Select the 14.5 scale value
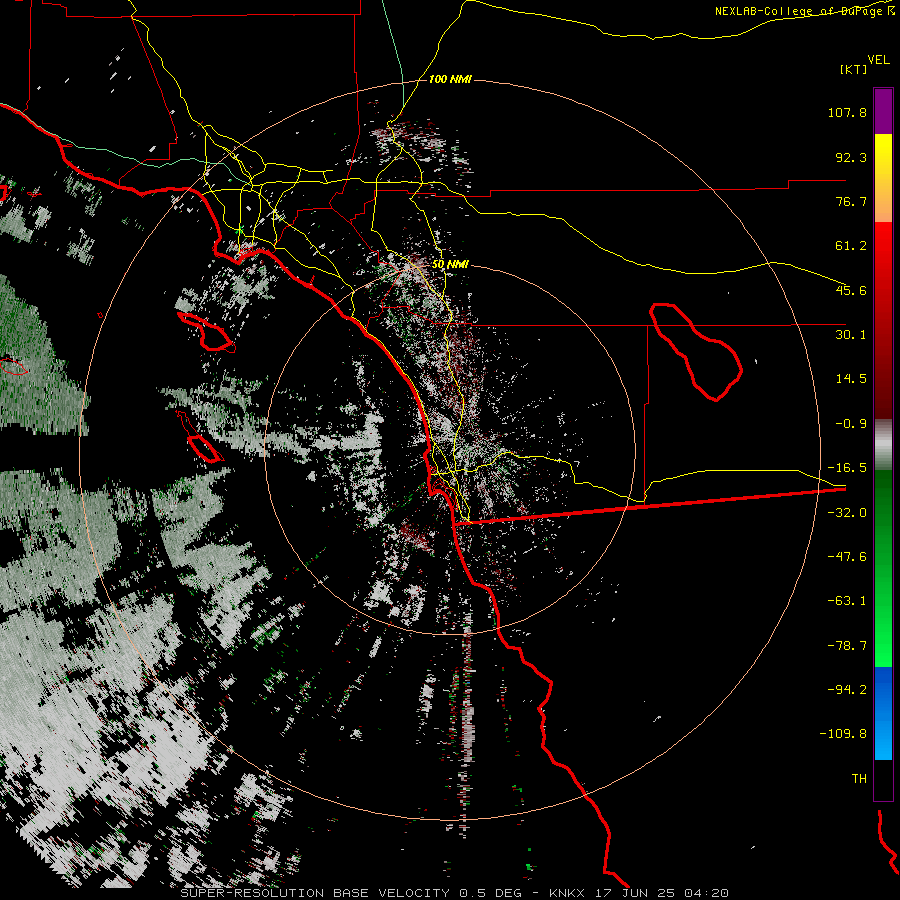 tap(851, 379)
